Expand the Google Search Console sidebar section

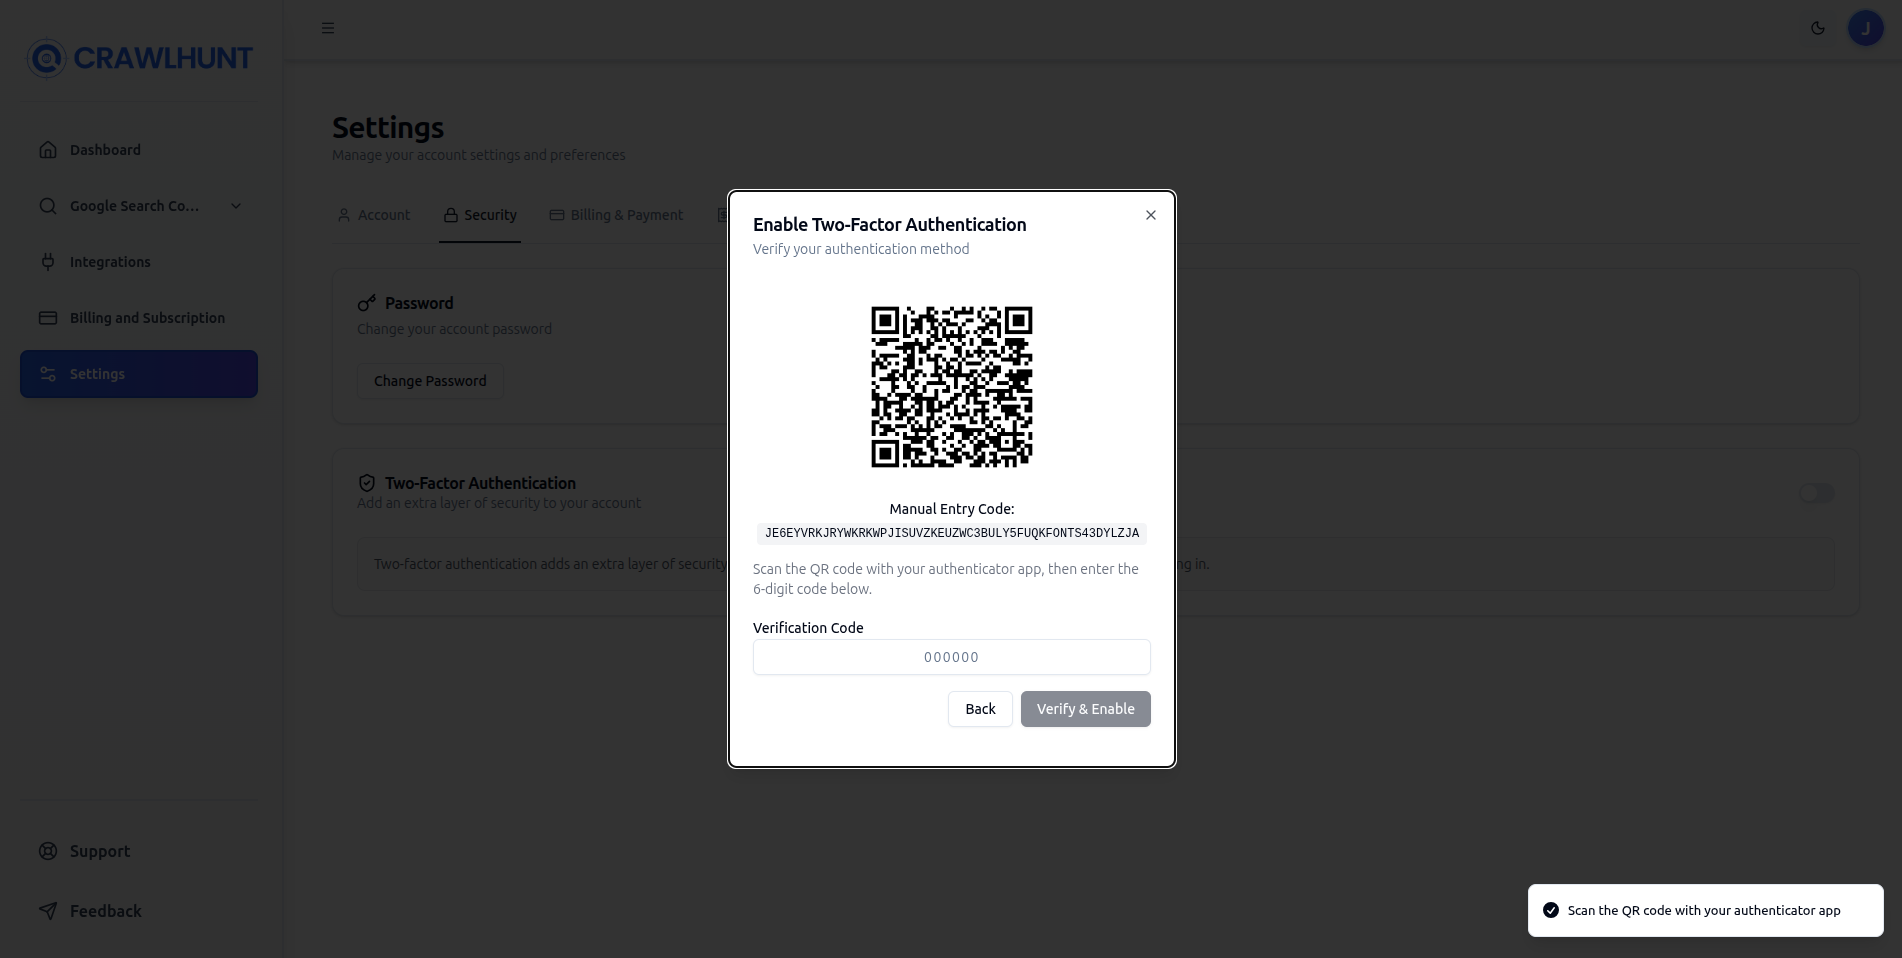tap(235, 205)
